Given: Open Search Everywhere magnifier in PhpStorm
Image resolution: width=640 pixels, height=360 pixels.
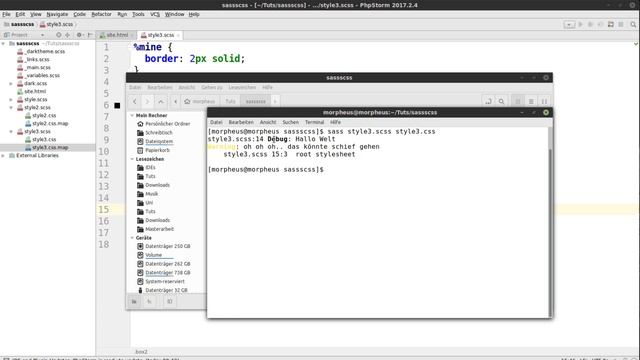Looking at the screenshot, I should [x=633, y=24].
